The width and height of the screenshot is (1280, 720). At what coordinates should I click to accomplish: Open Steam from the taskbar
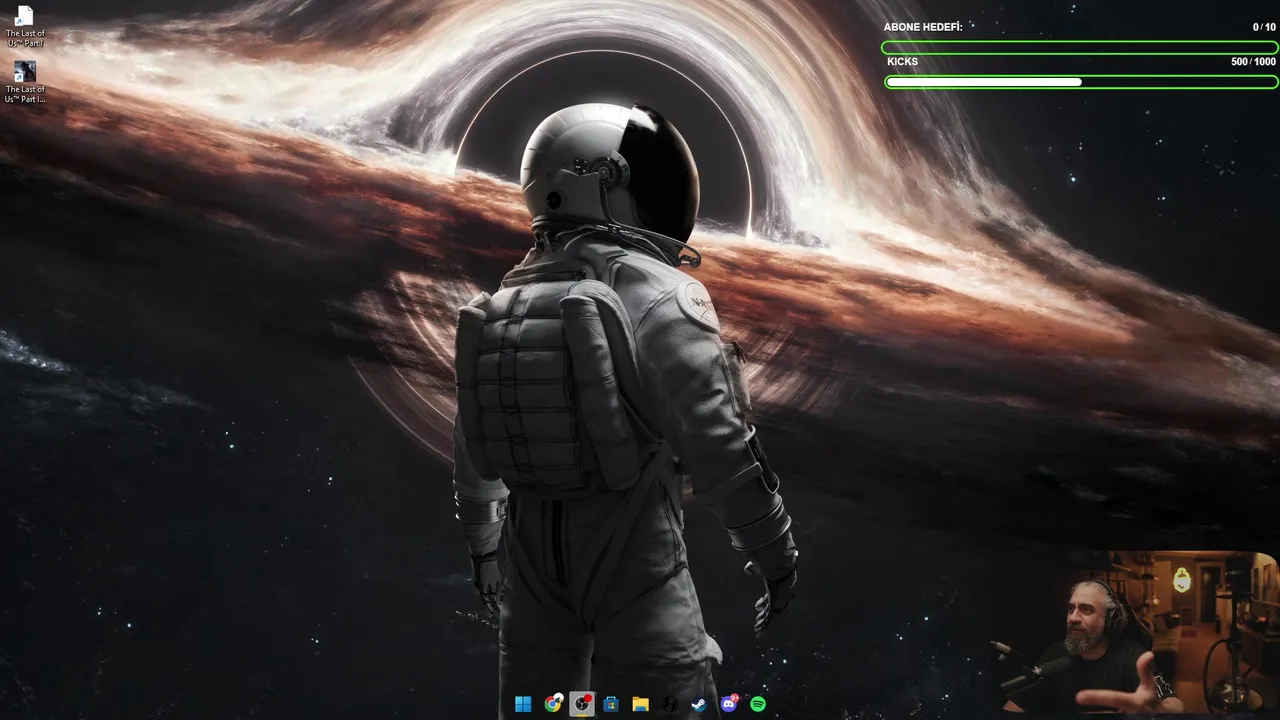pos(699,704)
